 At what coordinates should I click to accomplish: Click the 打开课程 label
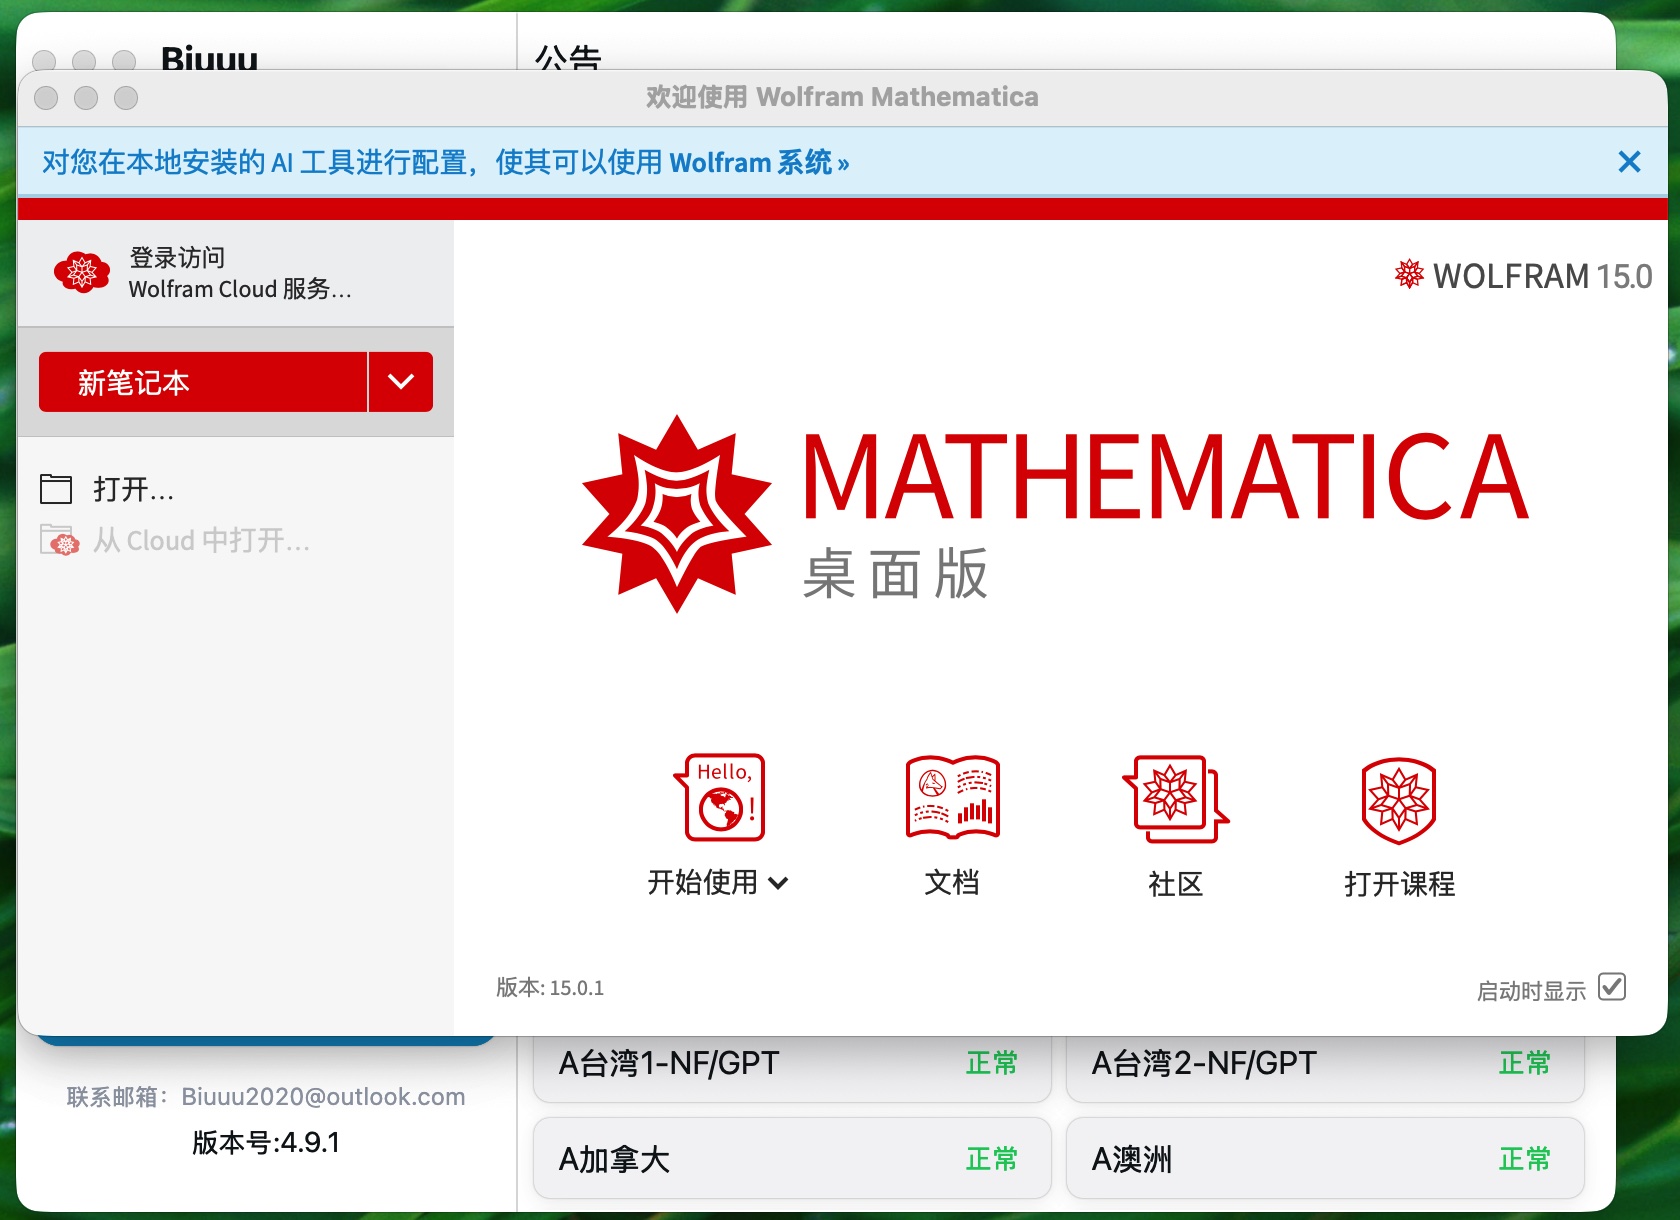(1399, 884)
